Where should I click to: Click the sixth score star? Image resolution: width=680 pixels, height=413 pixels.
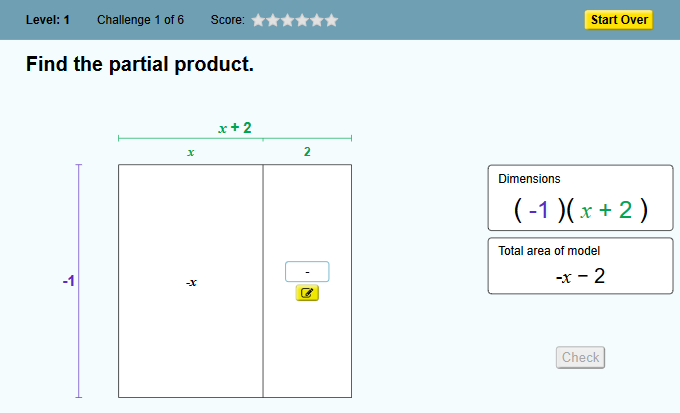click(332, 20)
